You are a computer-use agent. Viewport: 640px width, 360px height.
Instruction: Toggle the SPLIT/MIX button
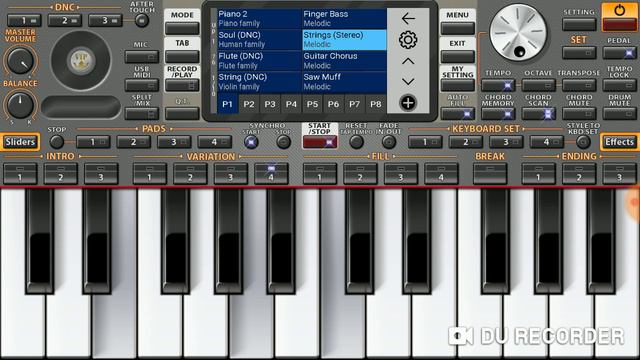pos(142,113)
